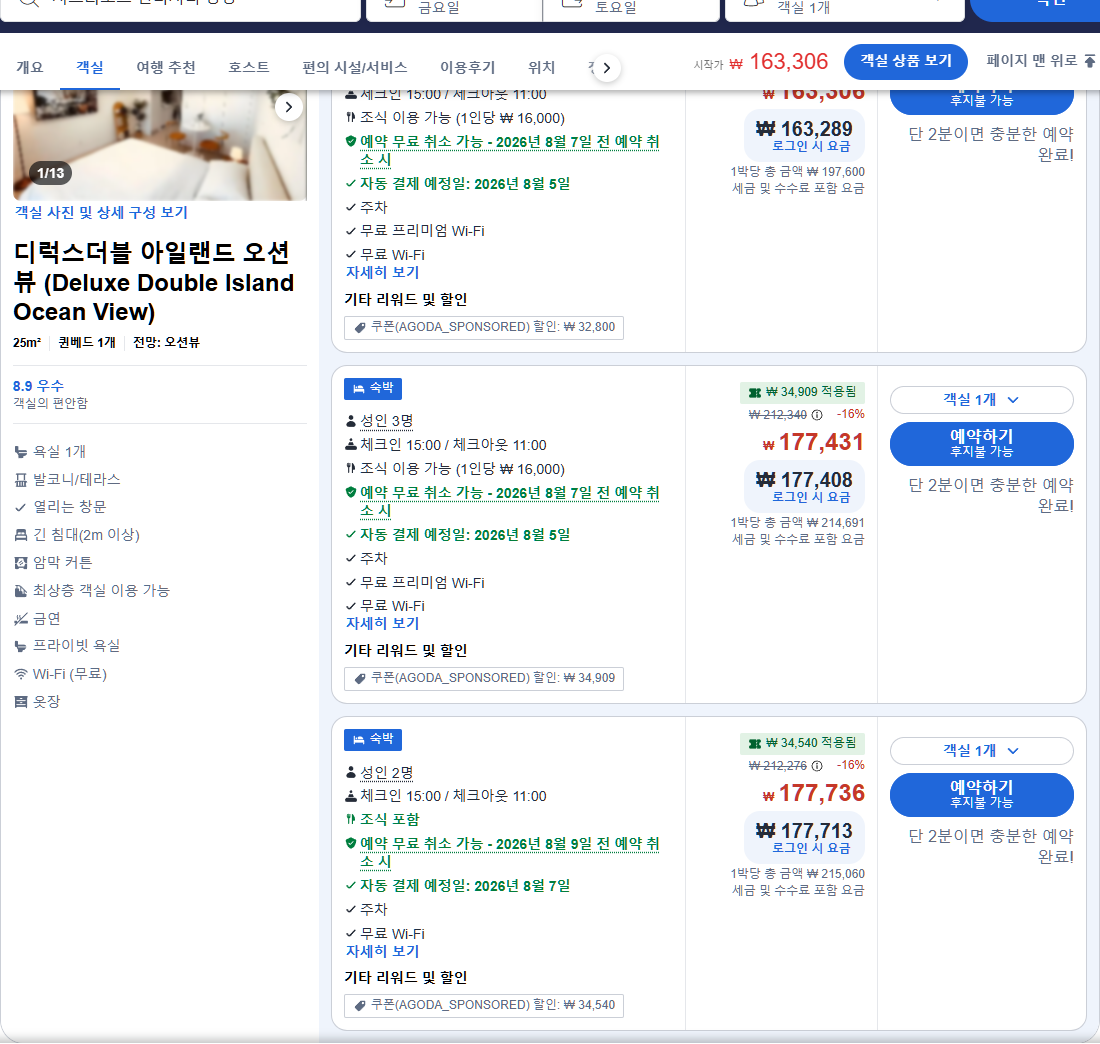Image resolution: width=1100 pixels, height=1044 pixels.
Task: Click coupon tag icon for ₩34,909 discount
Action: [360, 678]
